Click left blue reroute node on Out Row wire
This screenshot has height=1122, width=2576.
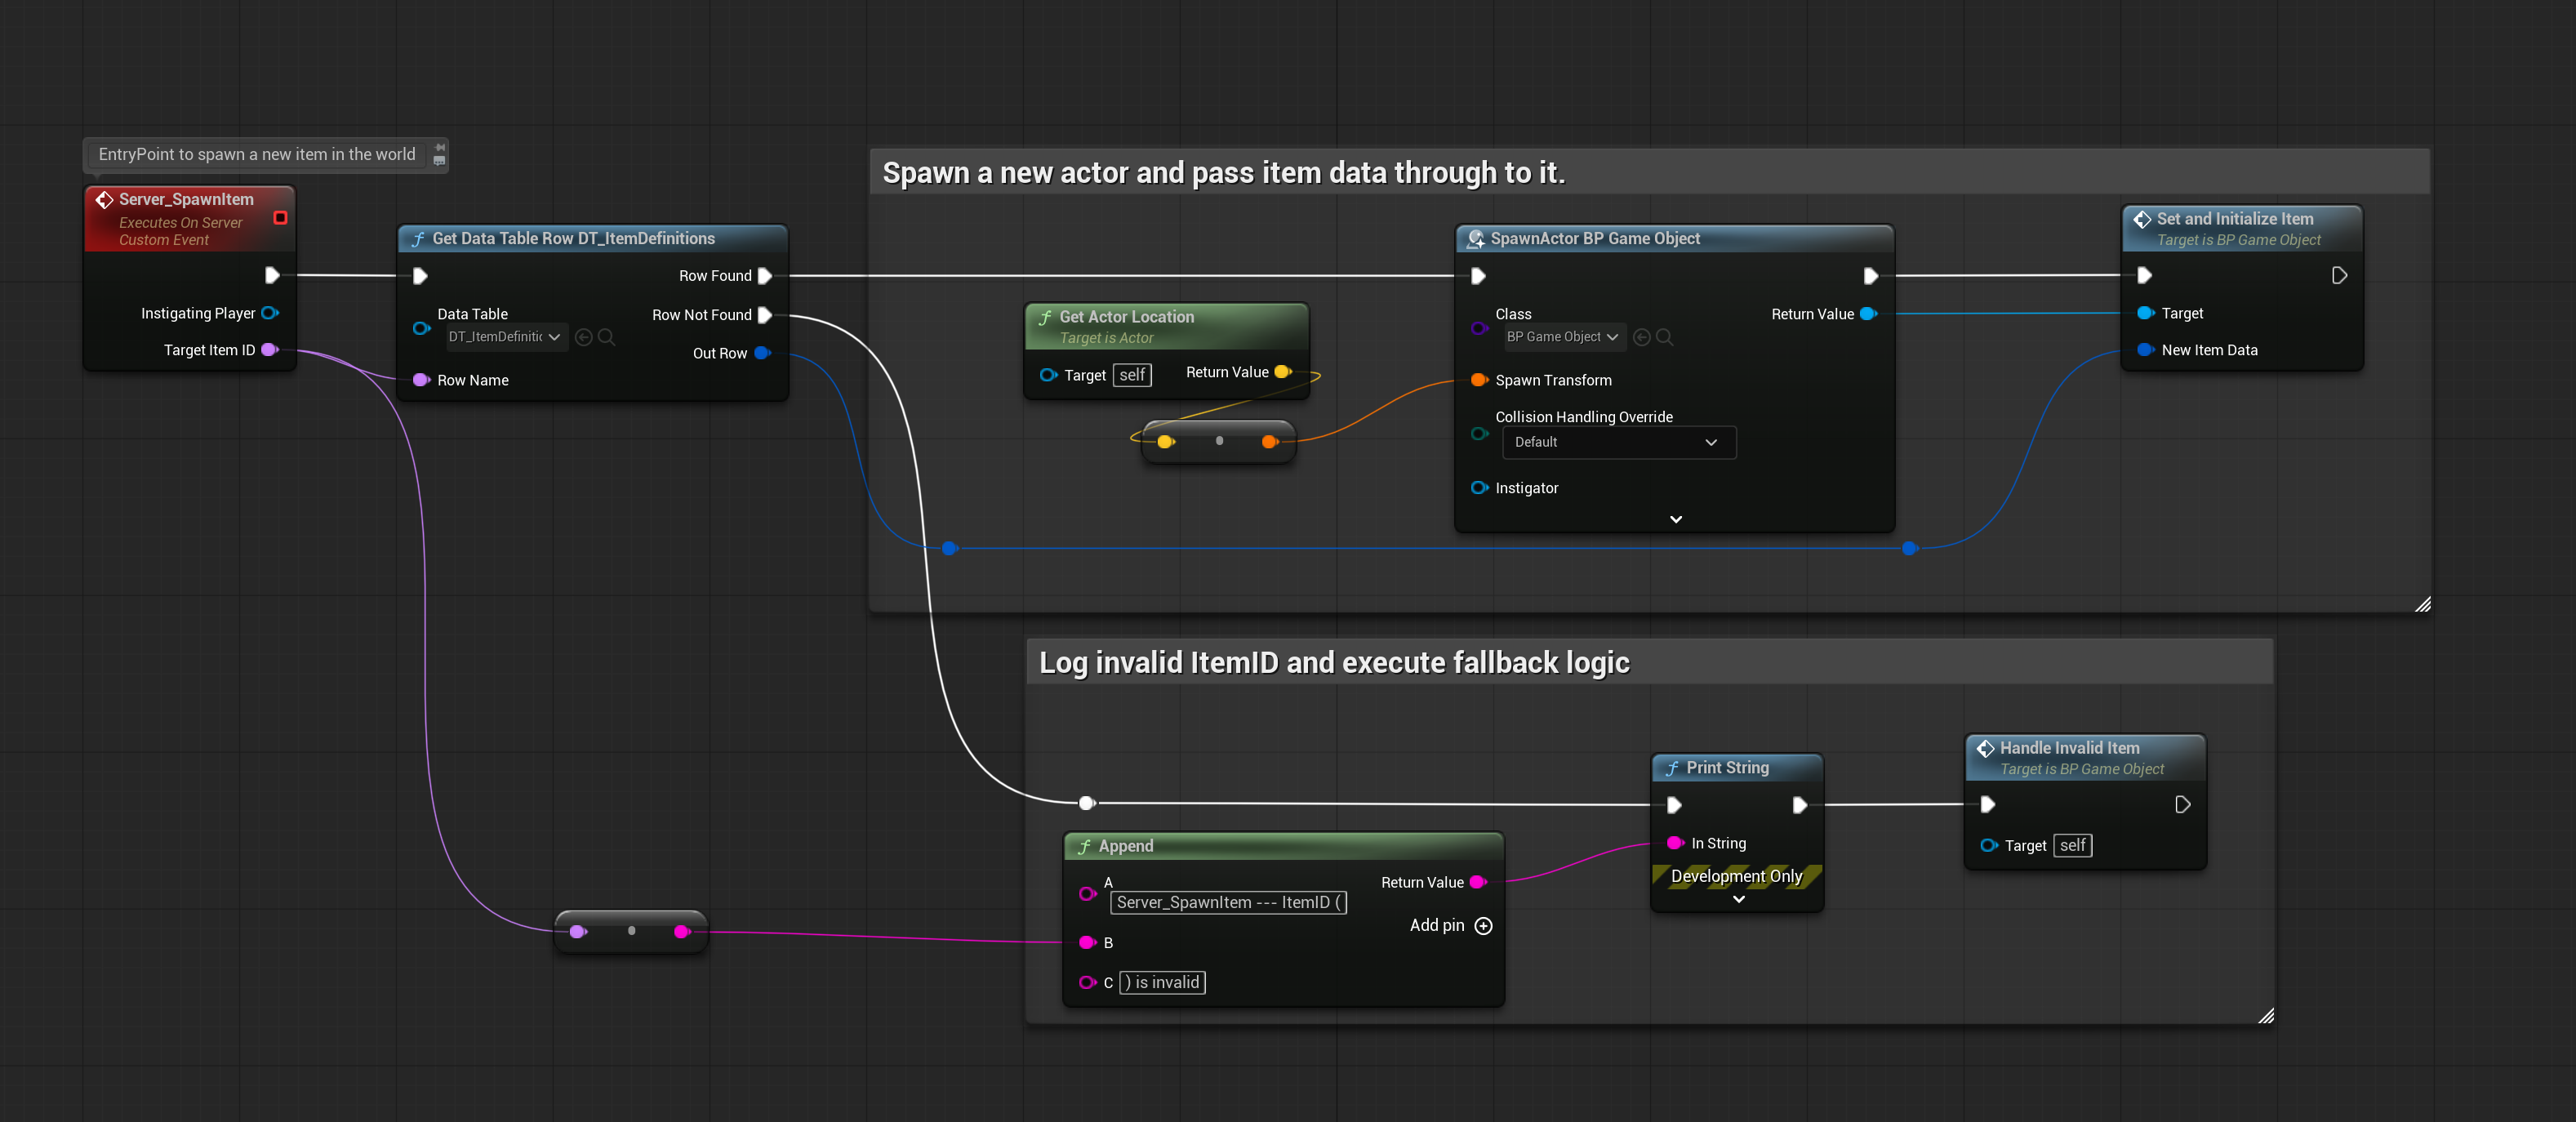pos(950,548)
